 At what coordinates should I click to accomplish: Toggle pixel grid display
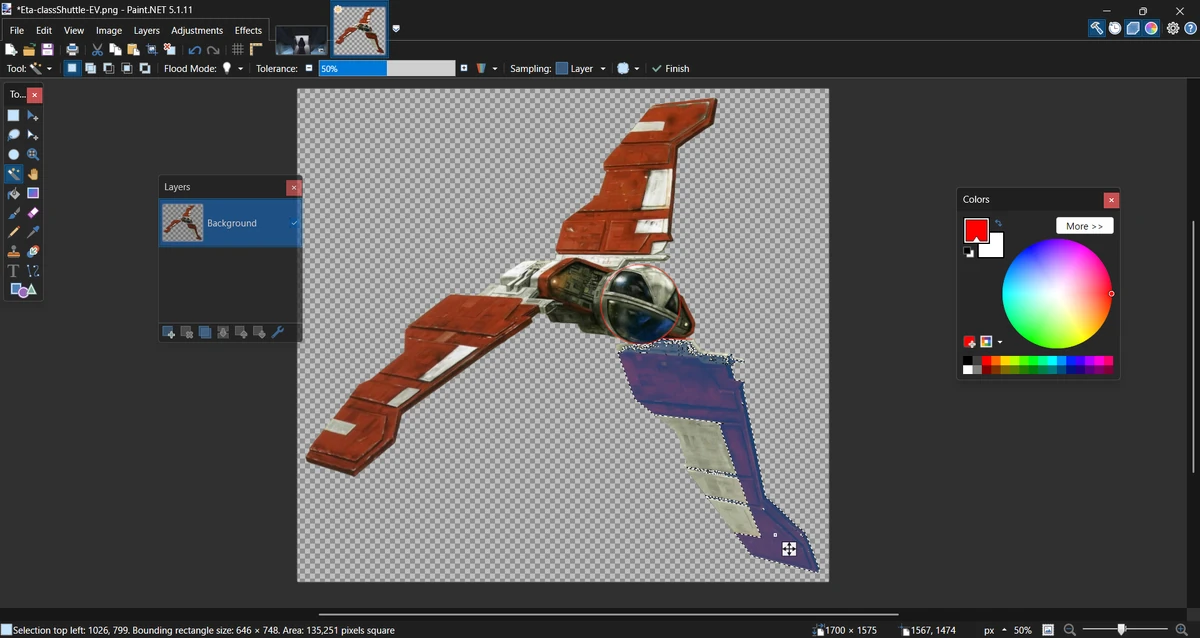238,49
